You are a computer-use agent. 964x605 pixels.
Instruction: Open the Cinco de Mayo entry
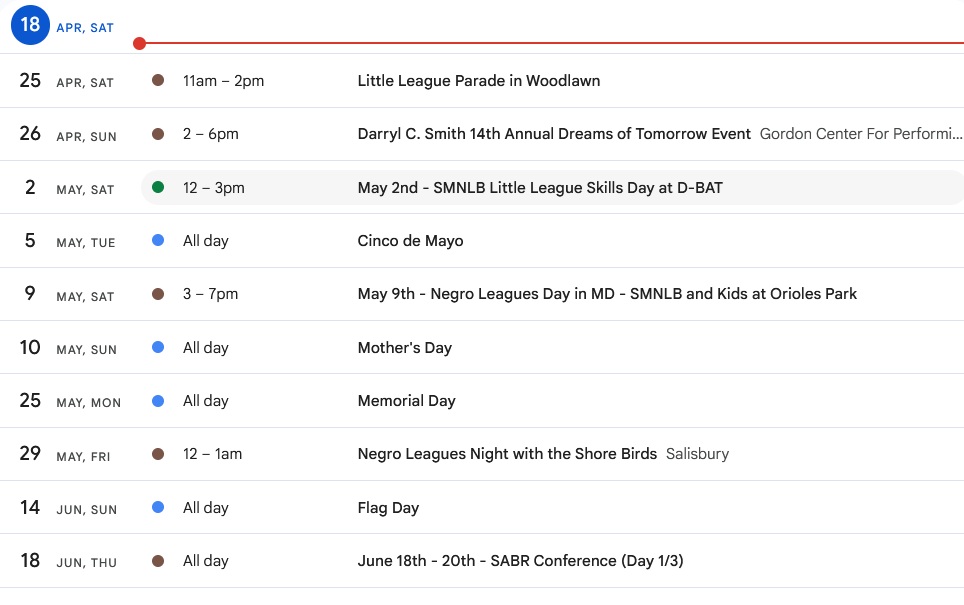click(x=410, y=241)
